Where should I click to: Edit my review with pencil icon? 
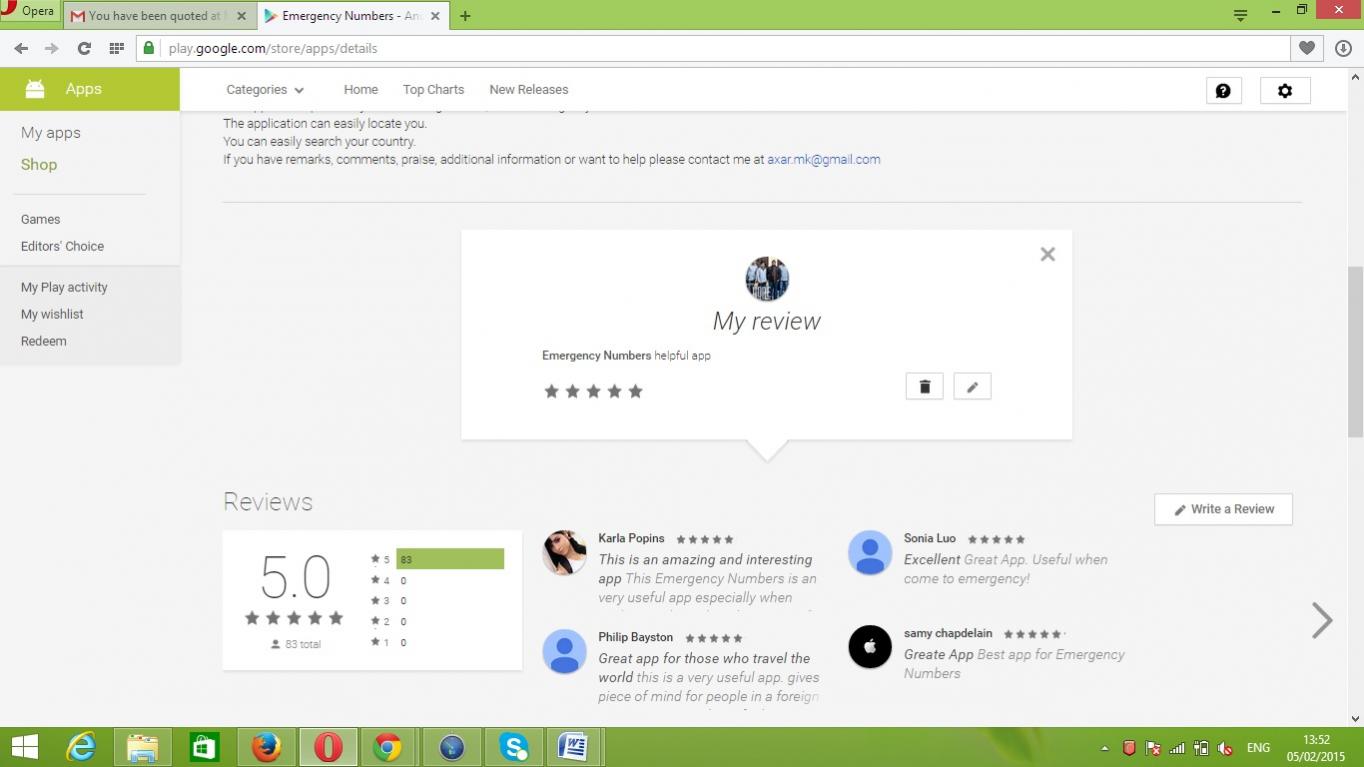coord(972,386)
